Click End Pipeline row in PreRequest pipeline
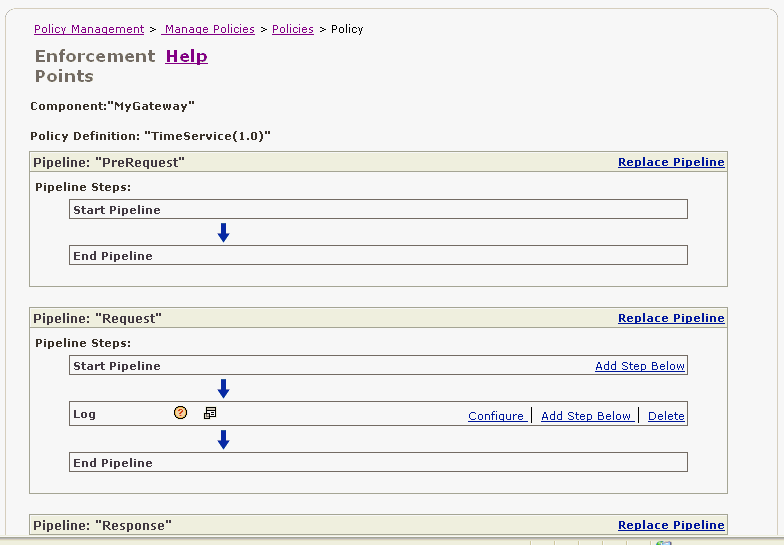Screen dimensions: 784x545 point(378,255)
